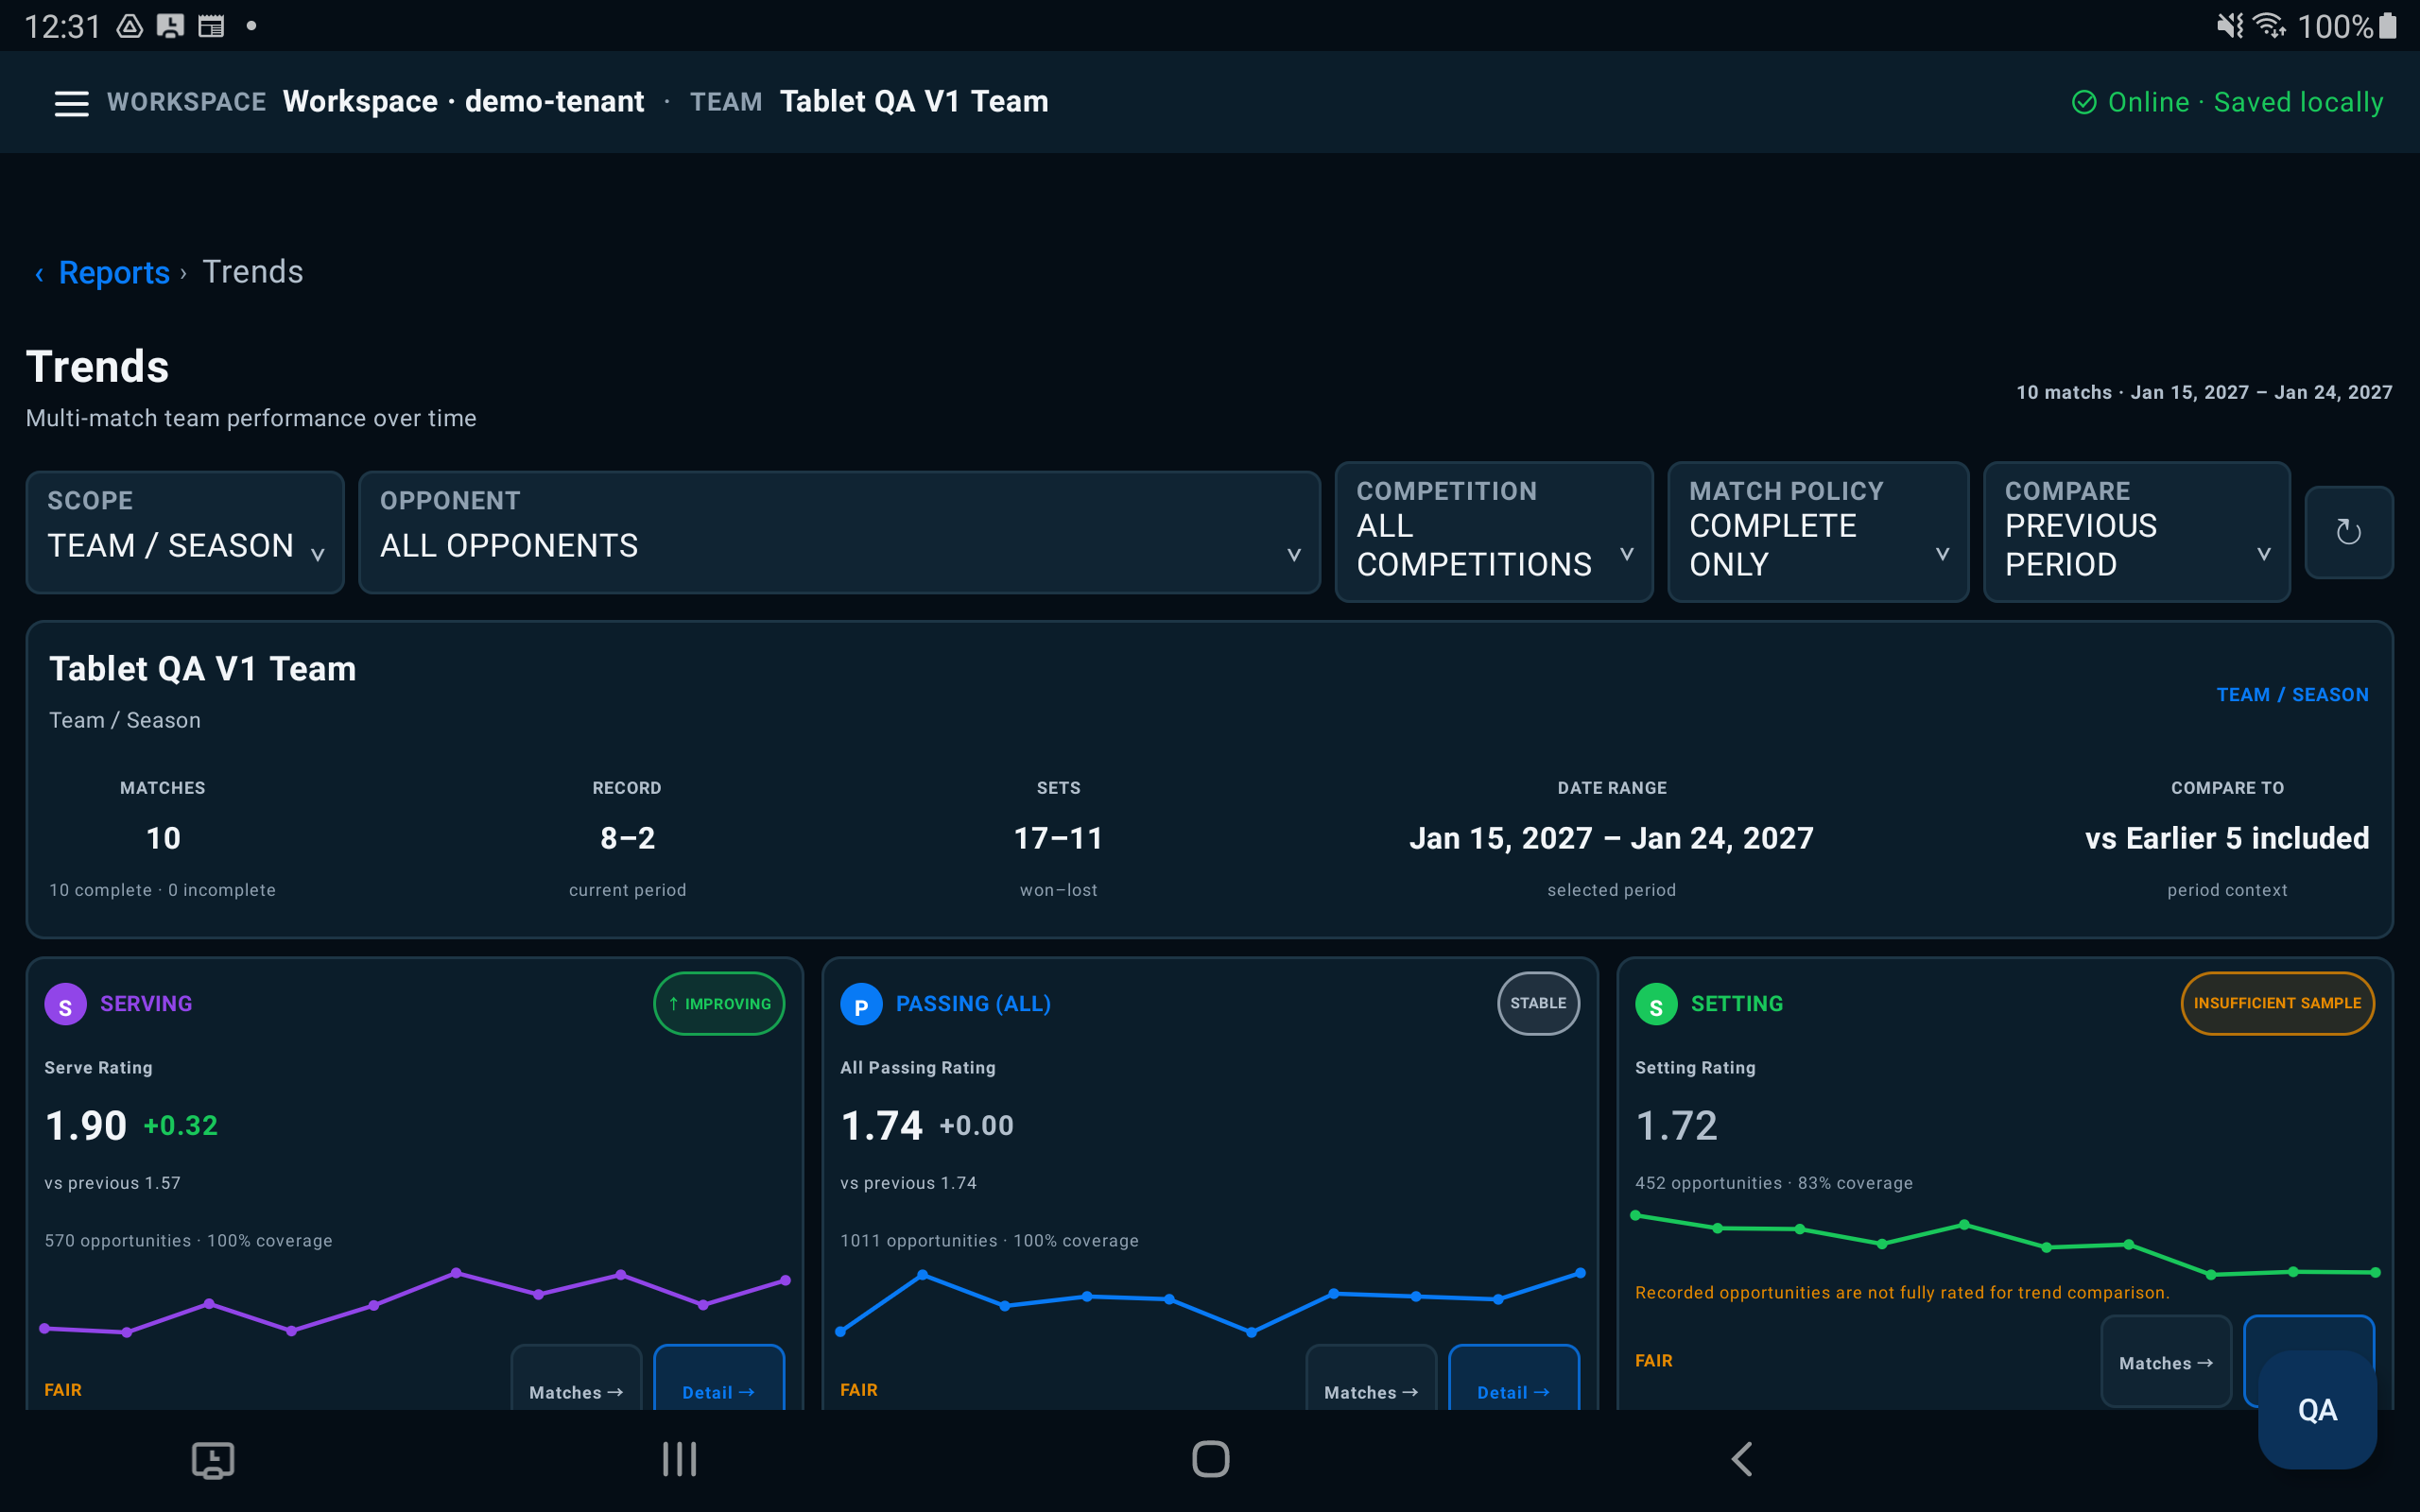Open the floating QA button
Viewport: 2420px width, 1512px height.
point(2317,1410)
